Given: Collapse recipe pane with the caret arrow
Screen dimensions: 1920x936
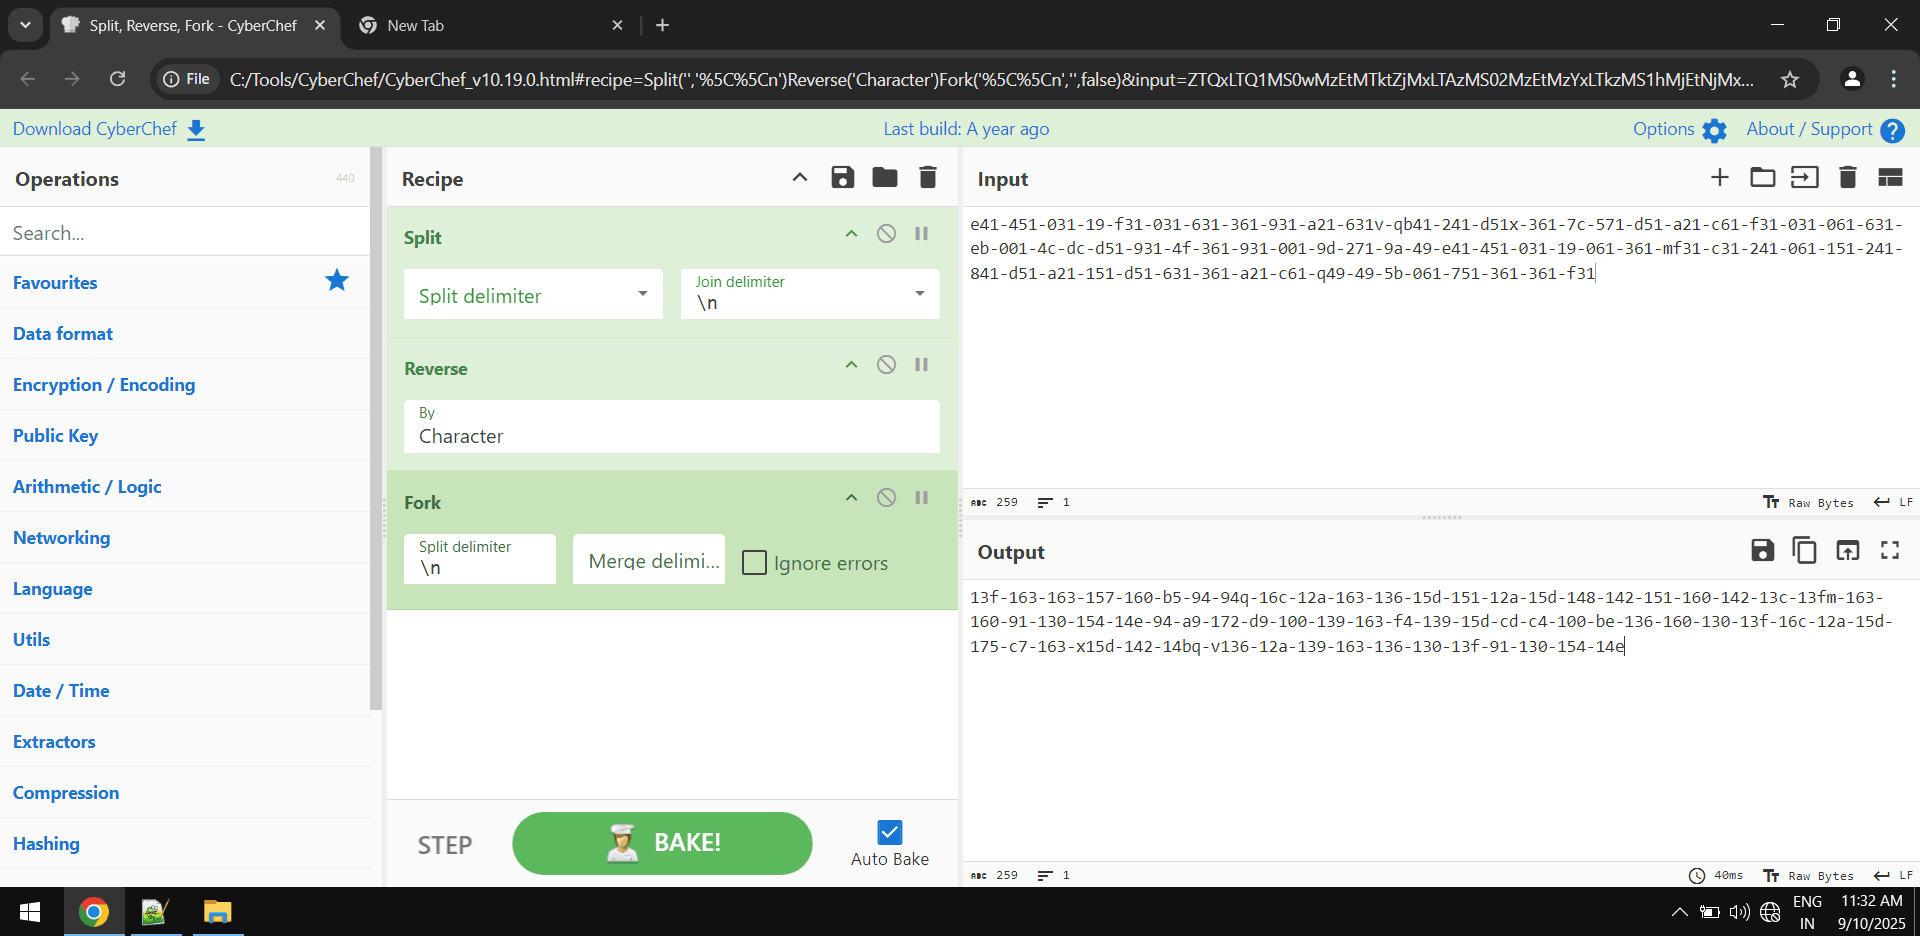Looking at the screenshot, I should (800, 178).
